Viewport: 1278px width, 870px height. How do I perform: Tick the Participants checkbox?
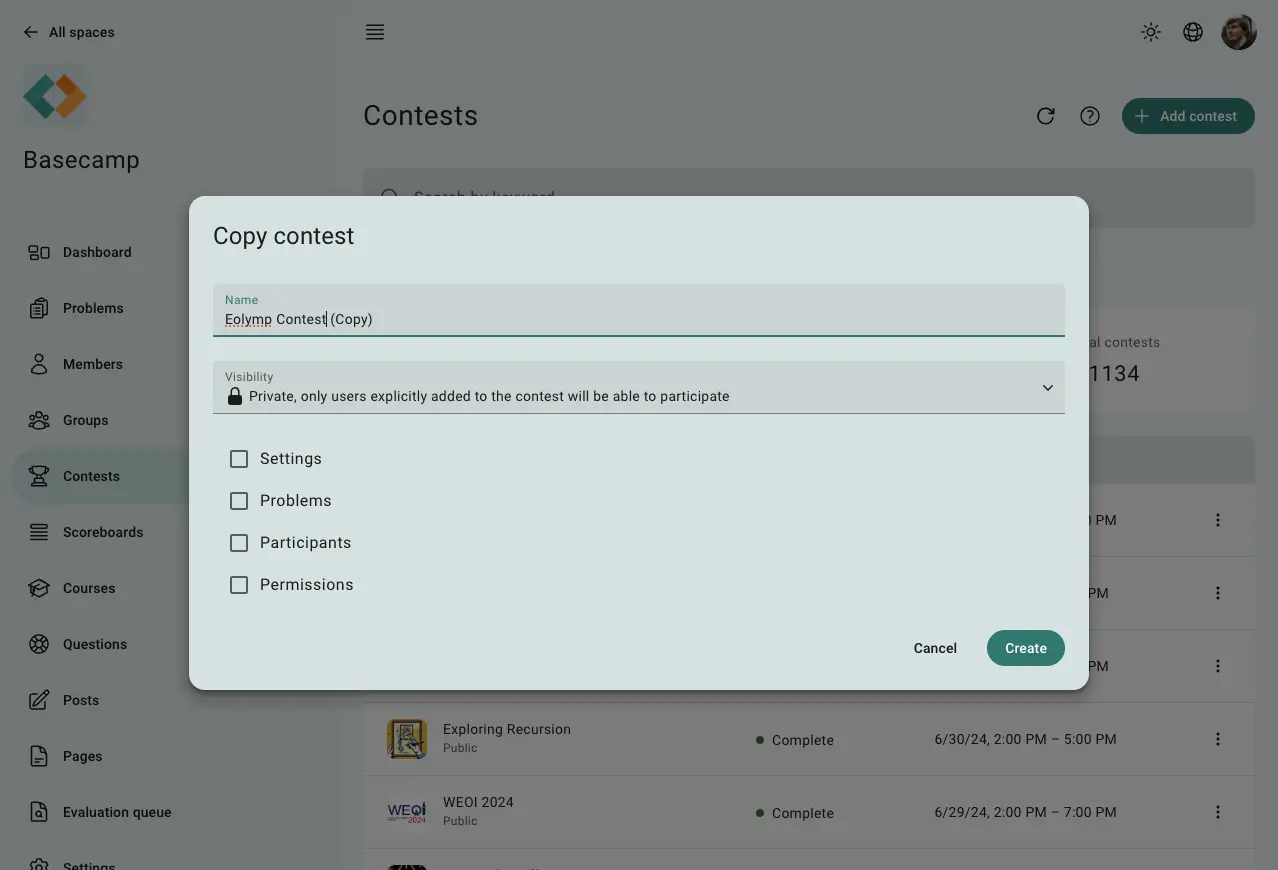point(239,543)
